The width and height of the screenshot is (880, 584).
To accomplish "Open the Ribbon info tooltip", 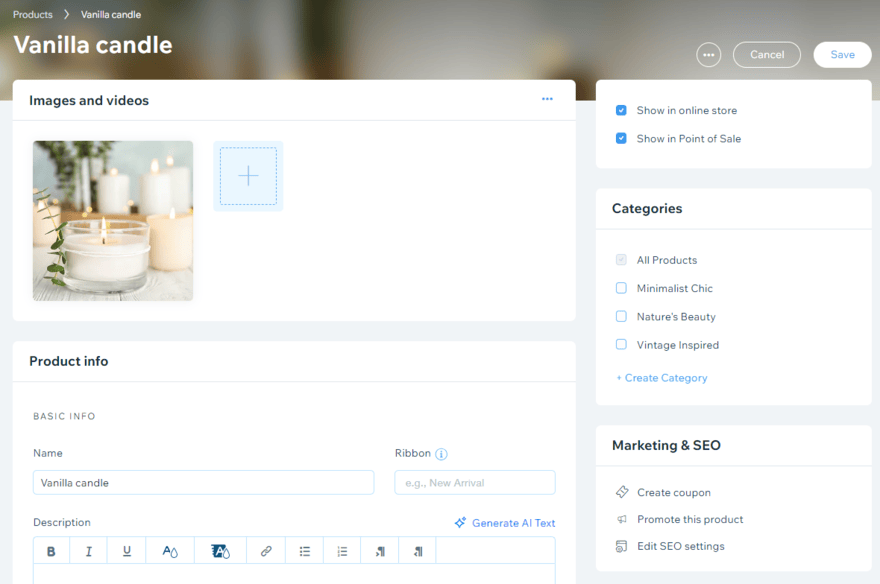I will pos(441,453).
